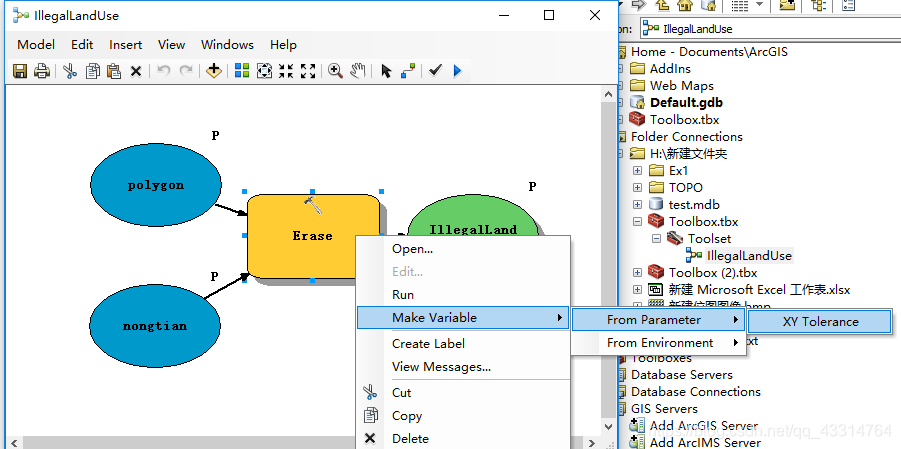The height and width of the screenshot is (449, 901).
Task: Choose the Select arrow tool
Action: point(386,71)
